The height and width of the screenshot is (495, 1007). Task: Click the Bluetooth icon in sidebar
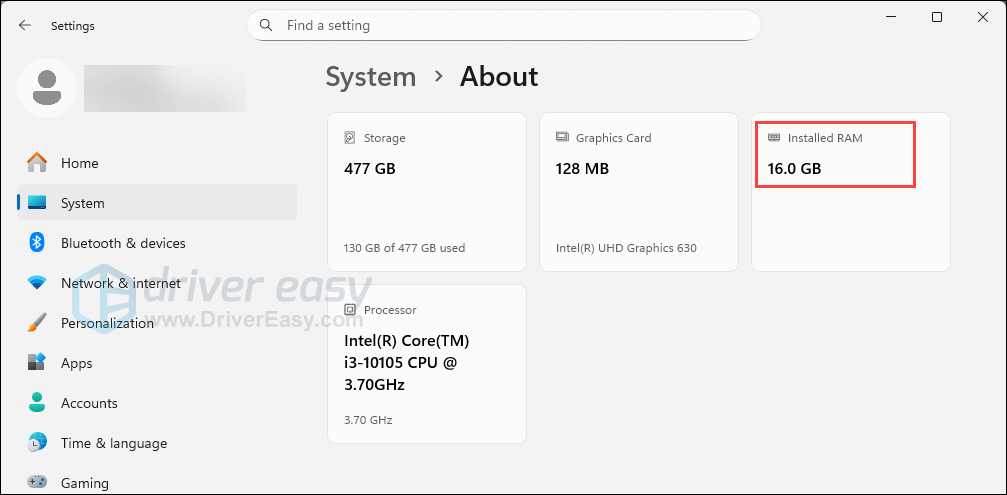coord(37,243)
